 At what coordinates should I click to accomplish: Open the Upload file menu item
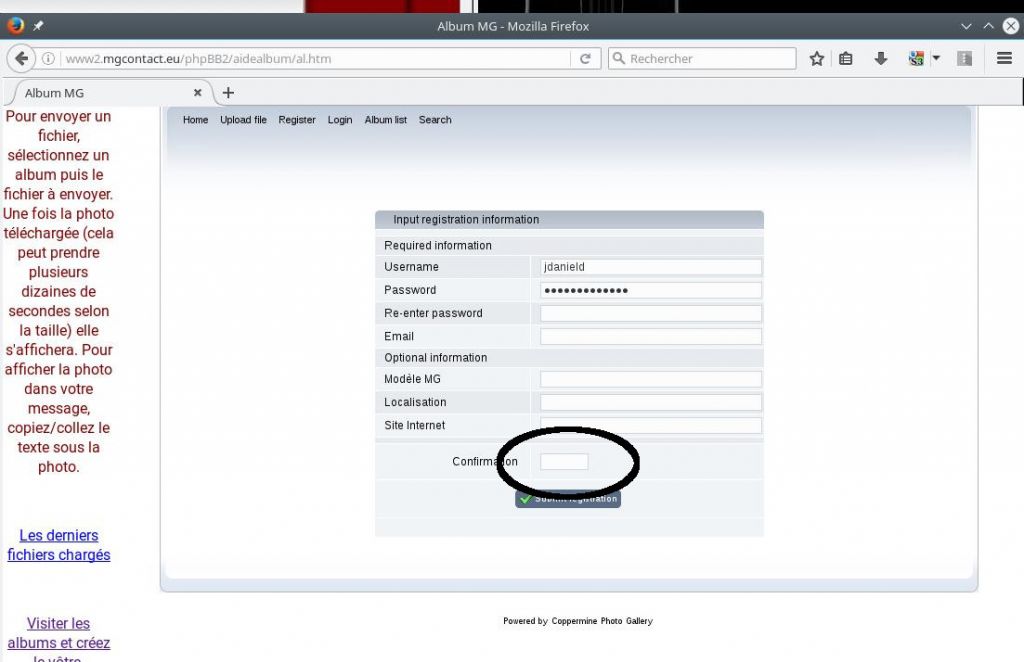pos(243,120)
